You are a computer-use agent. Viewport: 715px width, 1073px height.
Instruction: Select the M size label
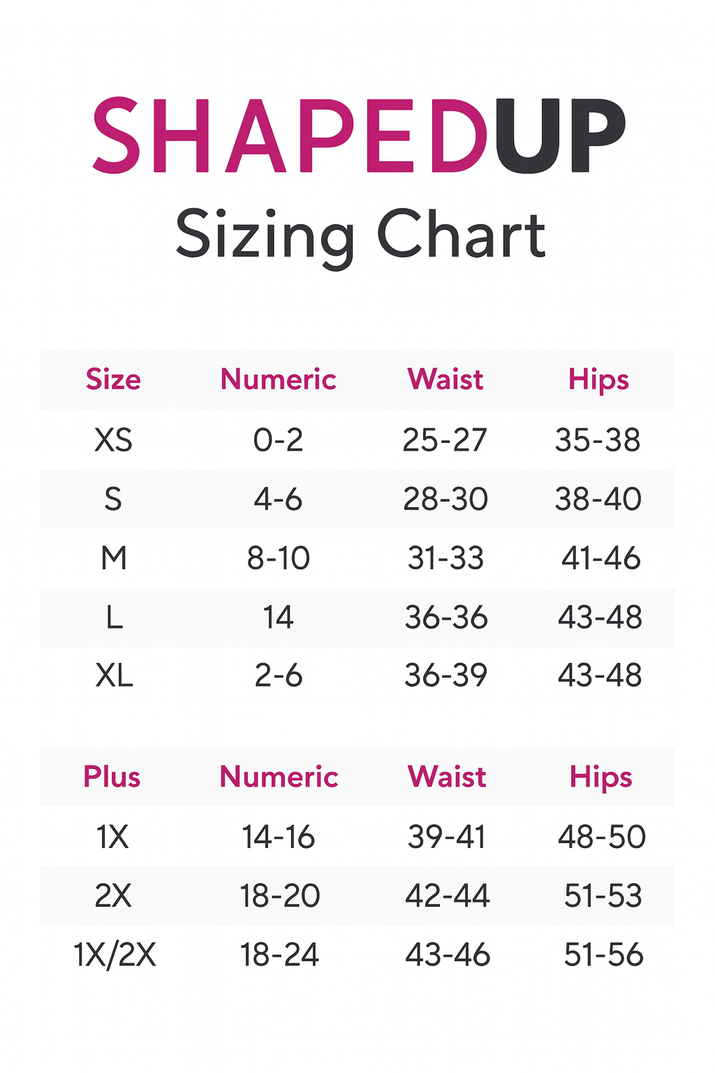113,558
